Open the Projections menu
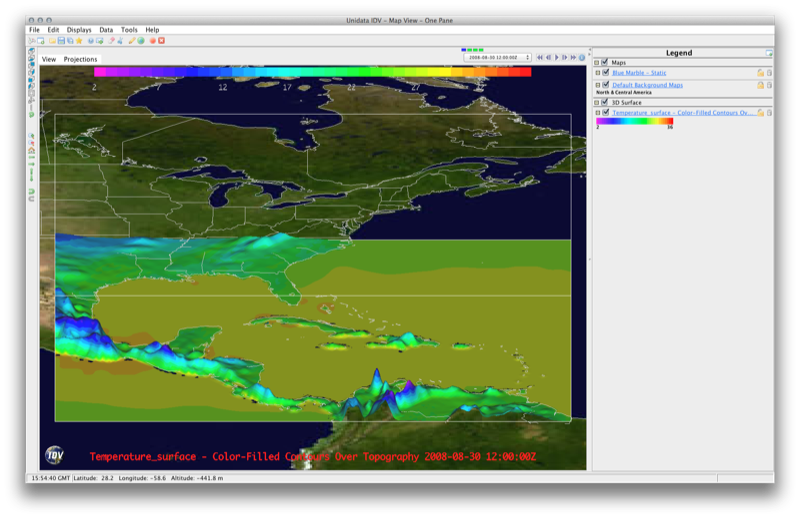This screenshot has height=518, width=800. 81,59
